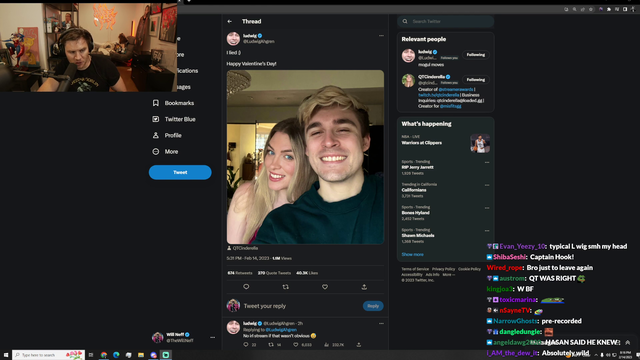The width and height of the screenshot is (640, 360).
Task: Open the Warriors at Clippers live event
Action: point(445,142)
